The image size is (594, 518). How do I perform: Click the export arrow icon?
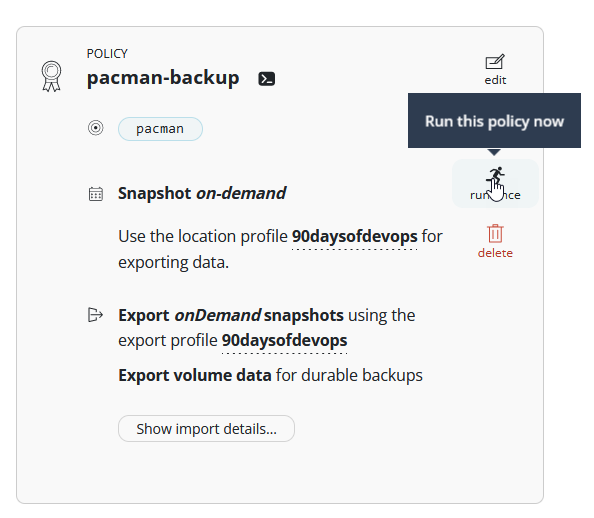(95, 315)
